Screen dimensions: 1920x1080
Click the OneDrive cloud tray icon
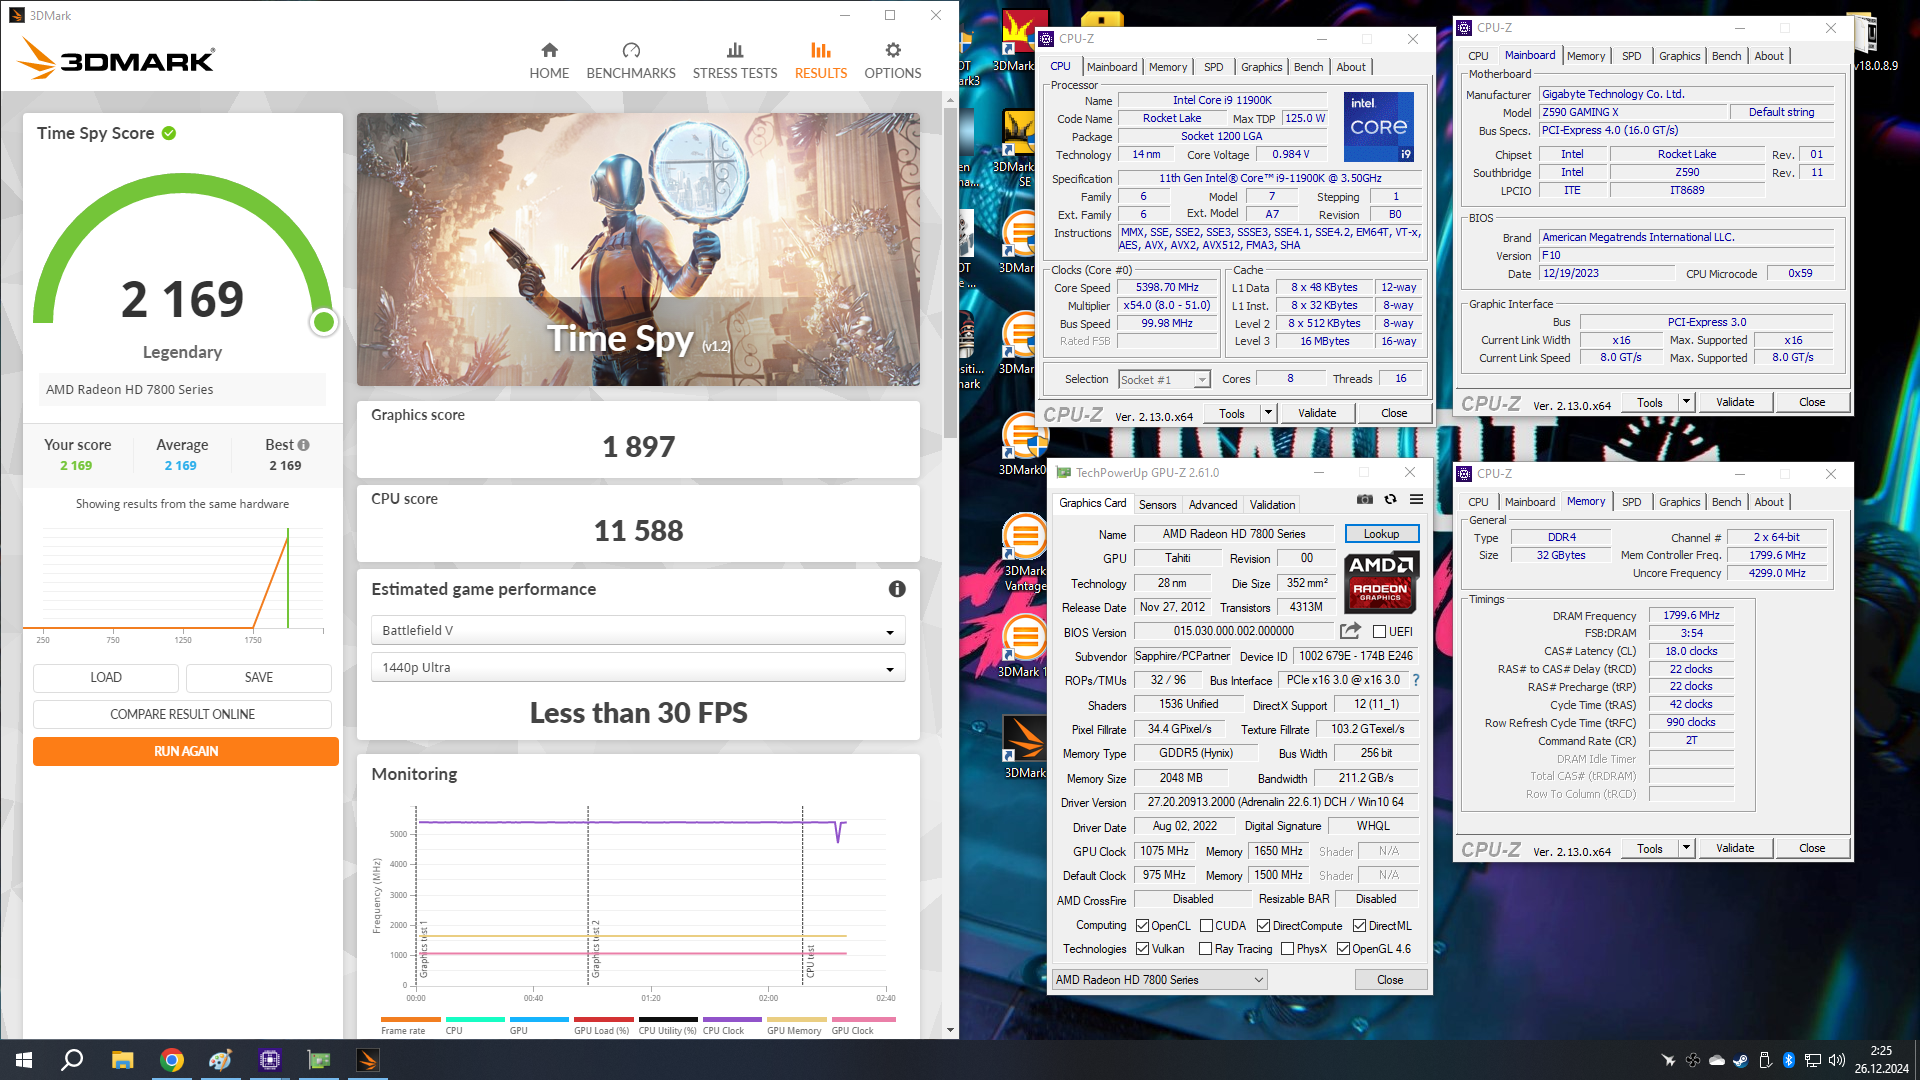[x=1717, y=1060]
